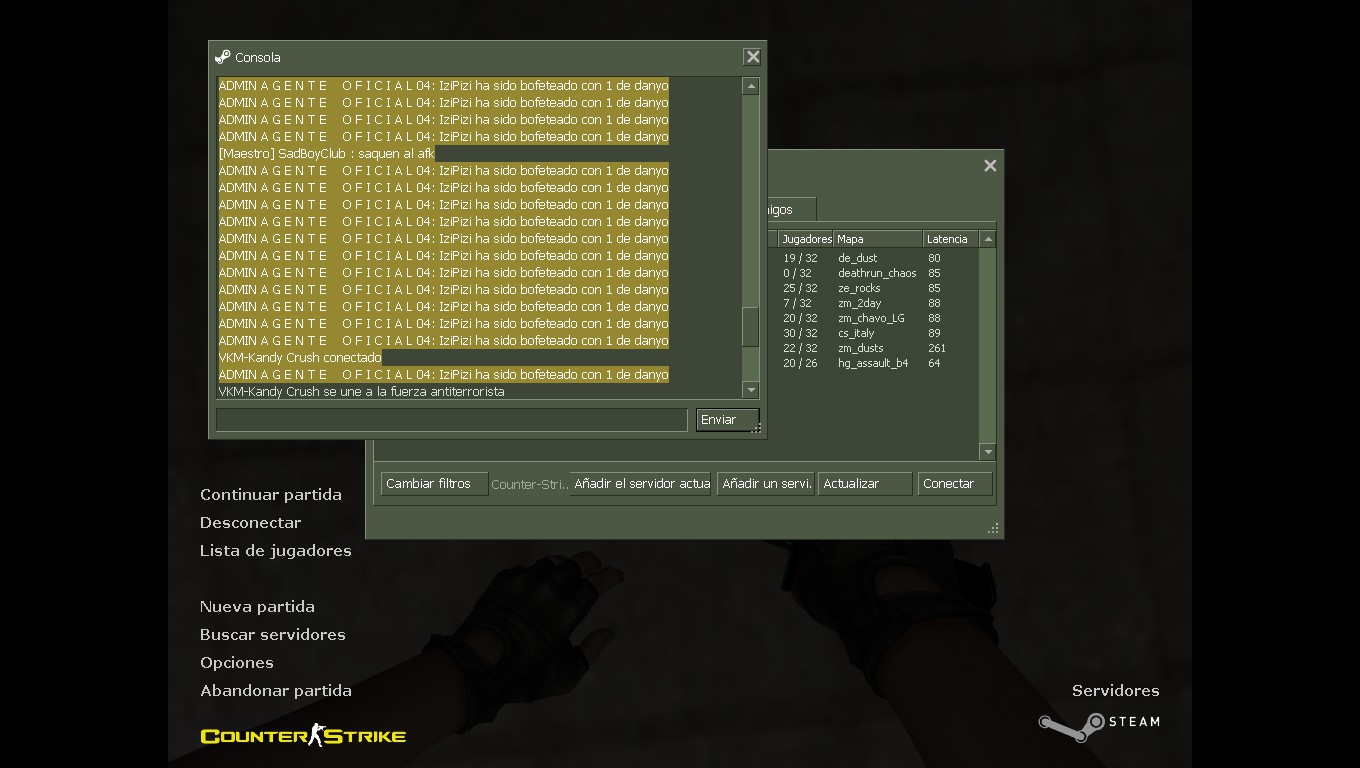Image resolution: width=1360 pixels, height=768 pixels.
Task: Select the zm_chavo_LG server row
Action: point(873,318)
